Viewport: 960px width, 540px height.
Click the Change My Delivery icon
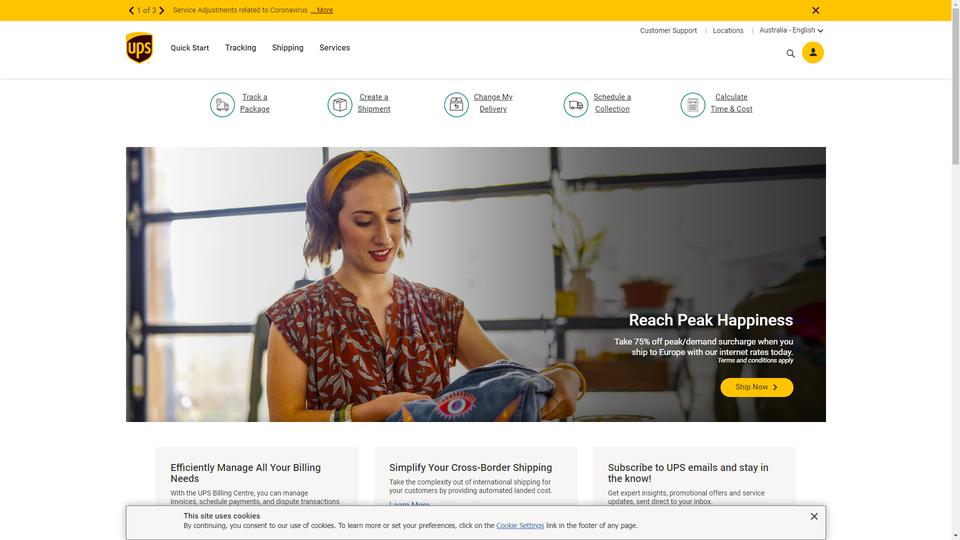coord(456,105)
